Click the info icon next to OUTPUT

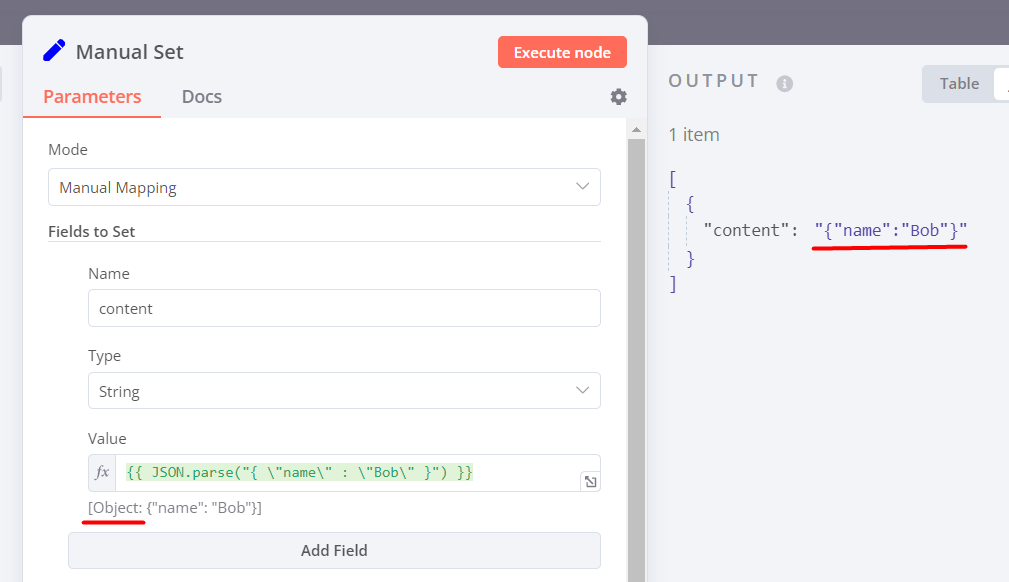785,83
